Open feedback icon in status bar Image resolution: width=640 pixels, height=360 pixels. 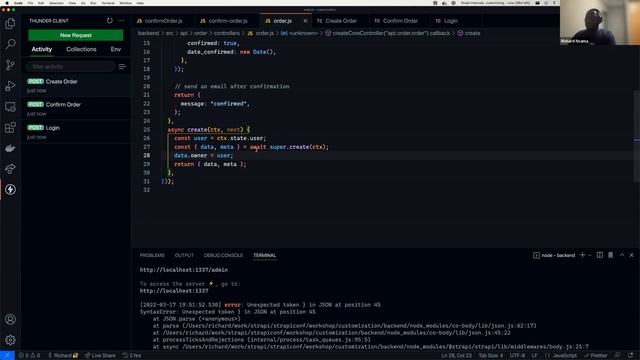coord(618,356)
